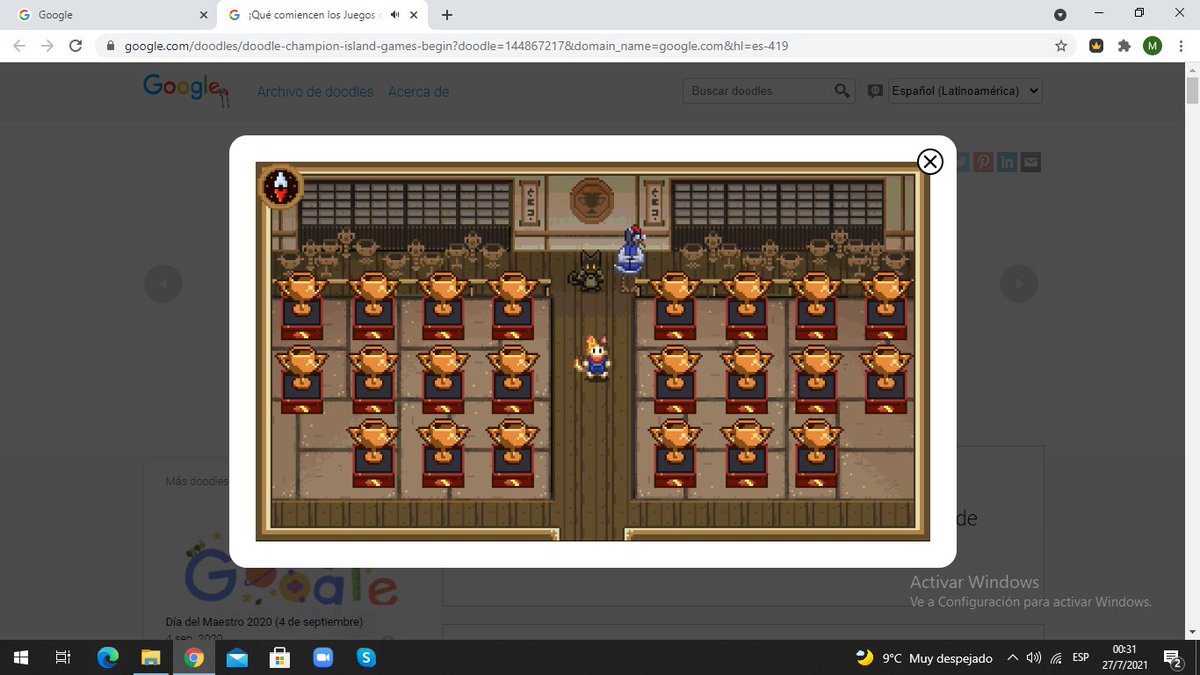The image size is (1200, 675).
Task: Open the Windows Start menu
Action: pos(20,657)
